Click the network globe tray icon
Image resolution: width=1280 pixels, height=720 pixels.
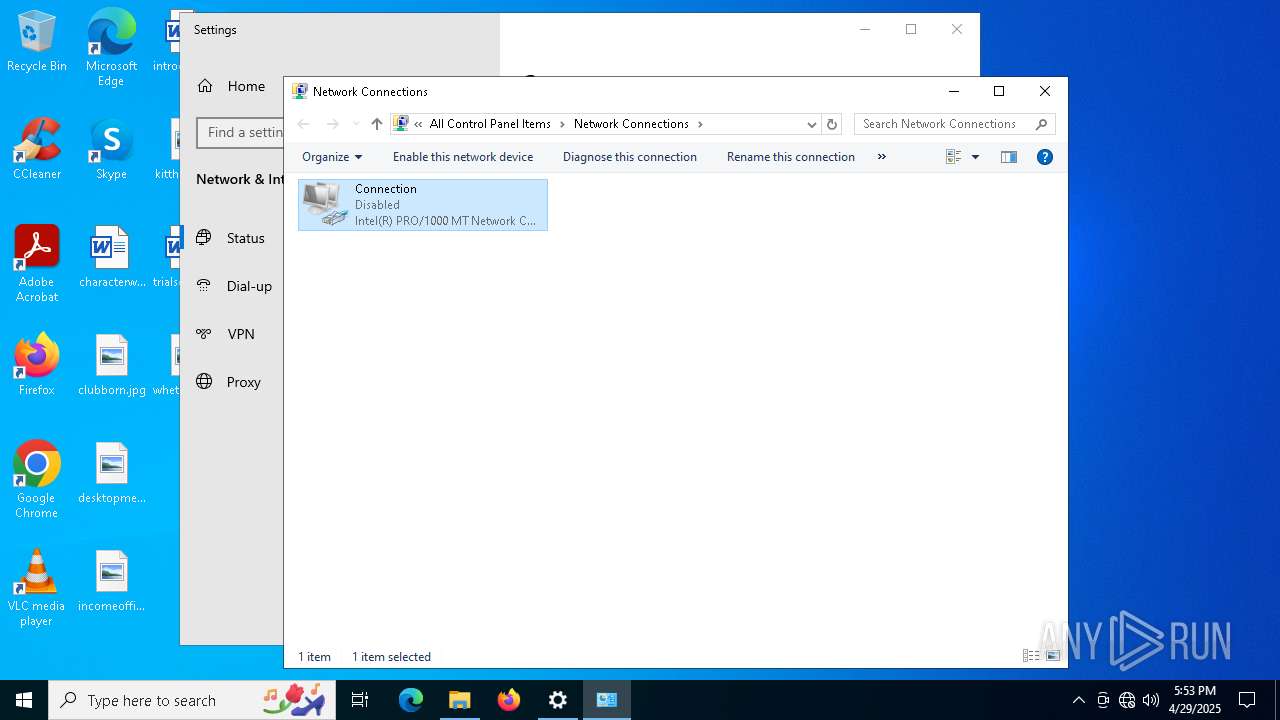click(x=1127, y=700)
